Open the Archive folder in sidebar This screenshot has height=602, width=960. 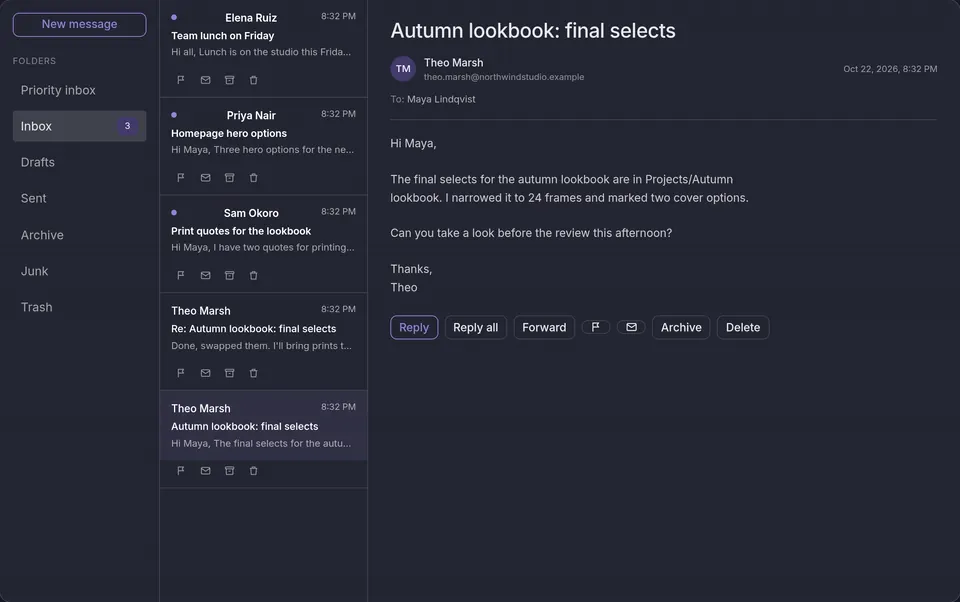point(80,235)
